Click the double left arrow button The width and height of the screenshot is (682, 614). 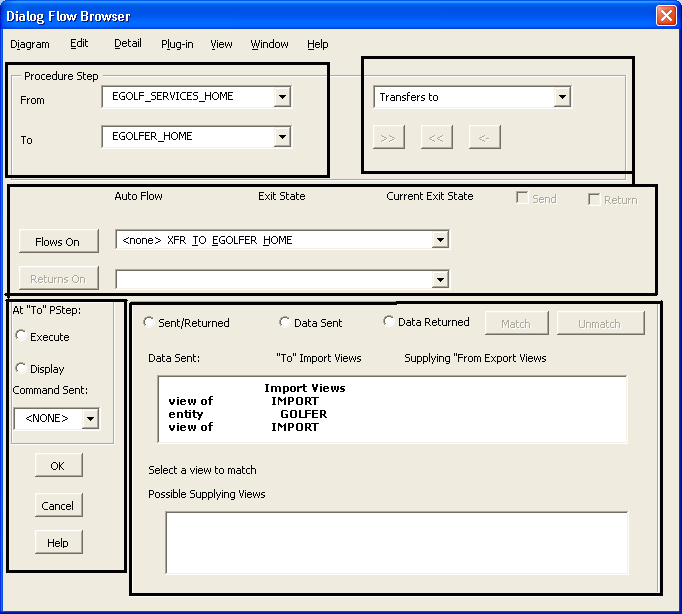[436, 137]
